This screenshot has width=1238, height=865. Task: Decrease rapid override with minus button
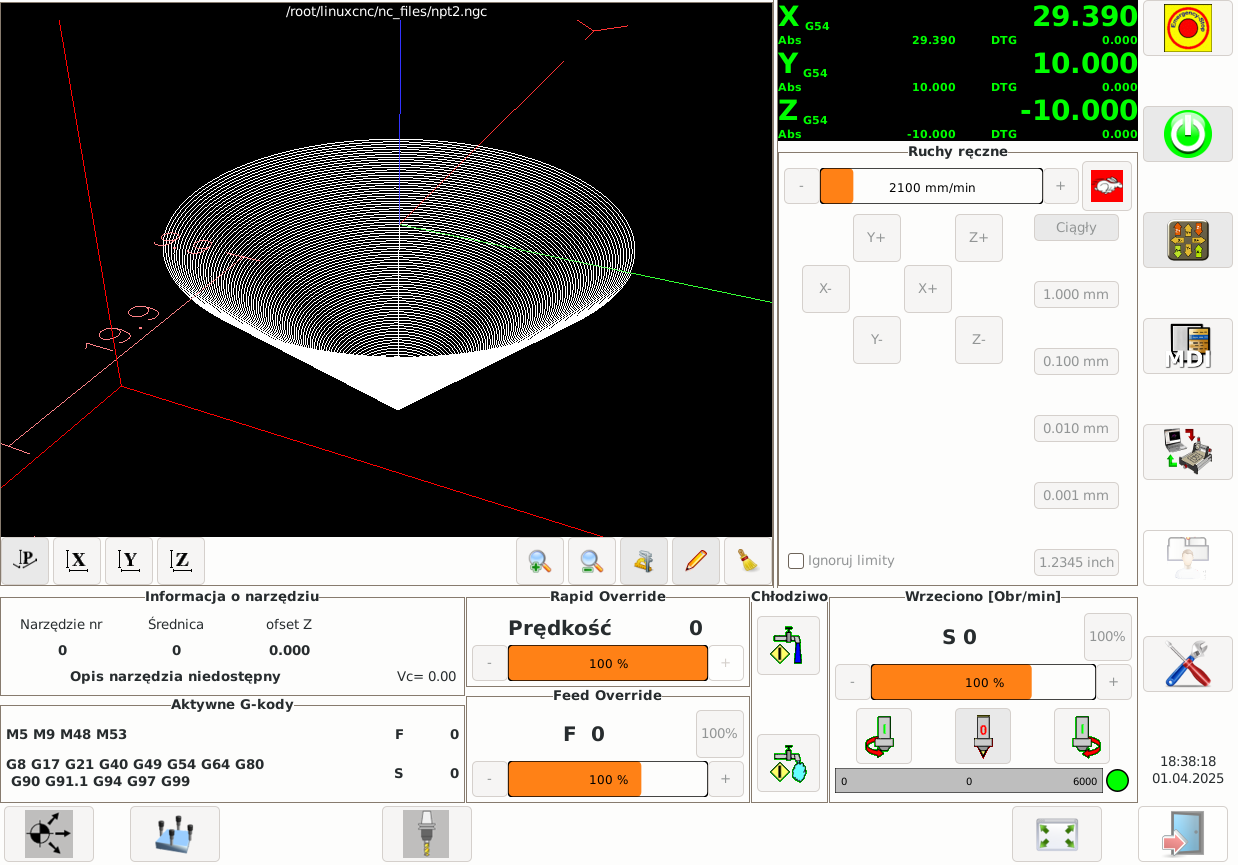[489, 663]
